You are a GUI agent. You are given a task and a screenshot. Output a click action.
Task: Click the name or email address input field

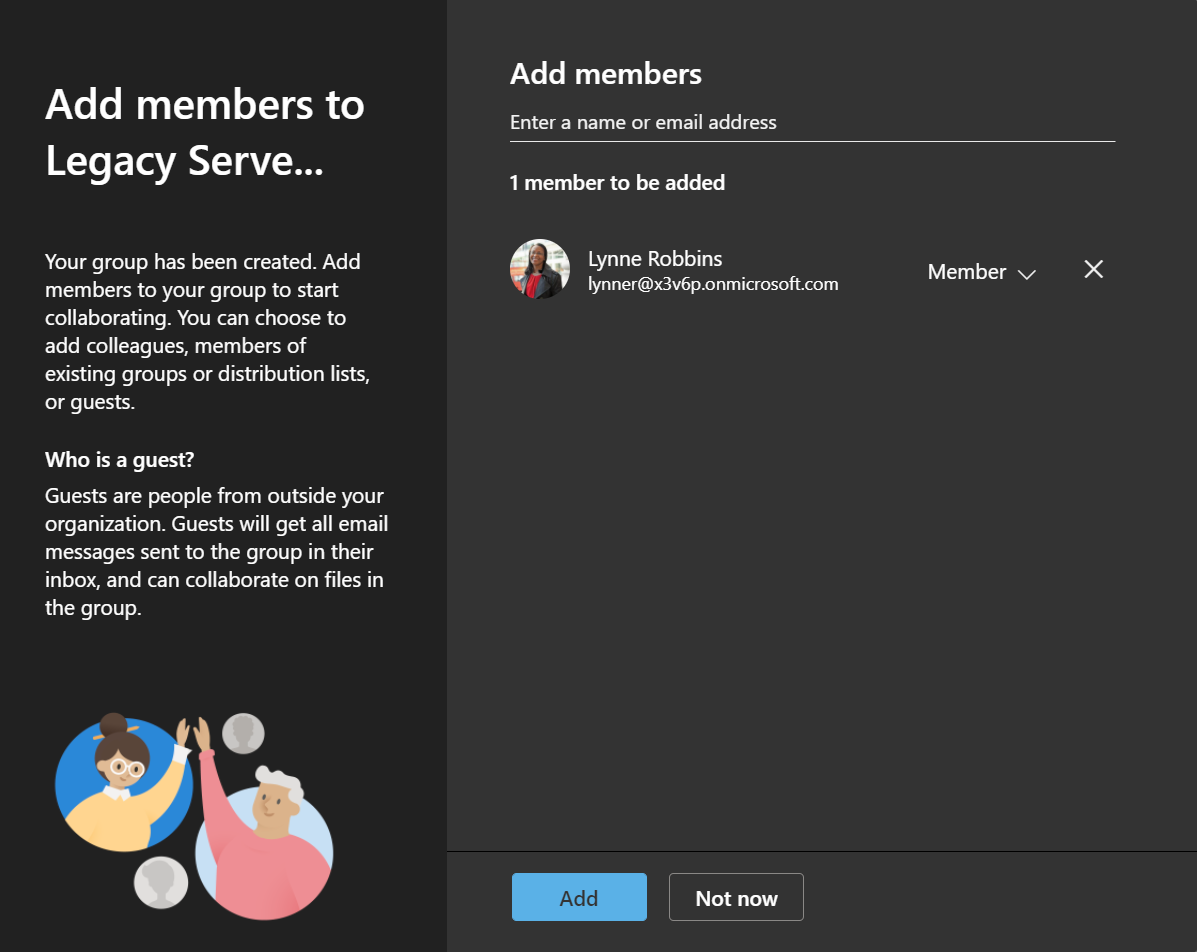[x=812, y=122]
